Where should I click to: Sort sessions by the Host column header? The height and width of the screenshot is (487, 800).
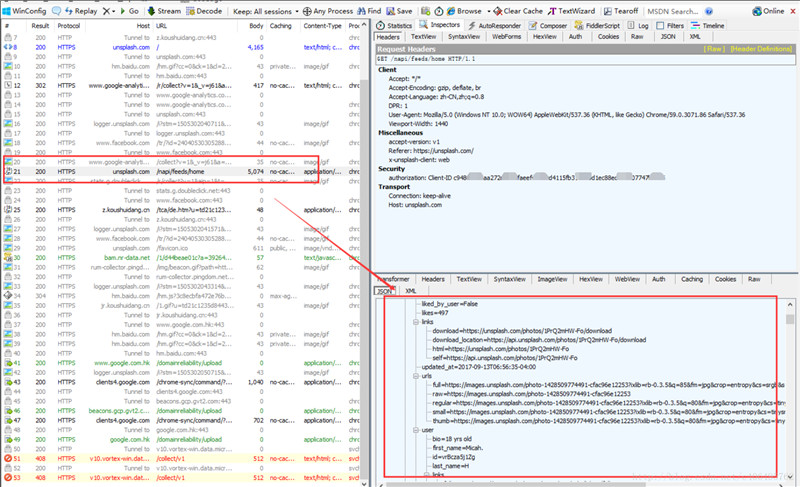coord(143,25)
